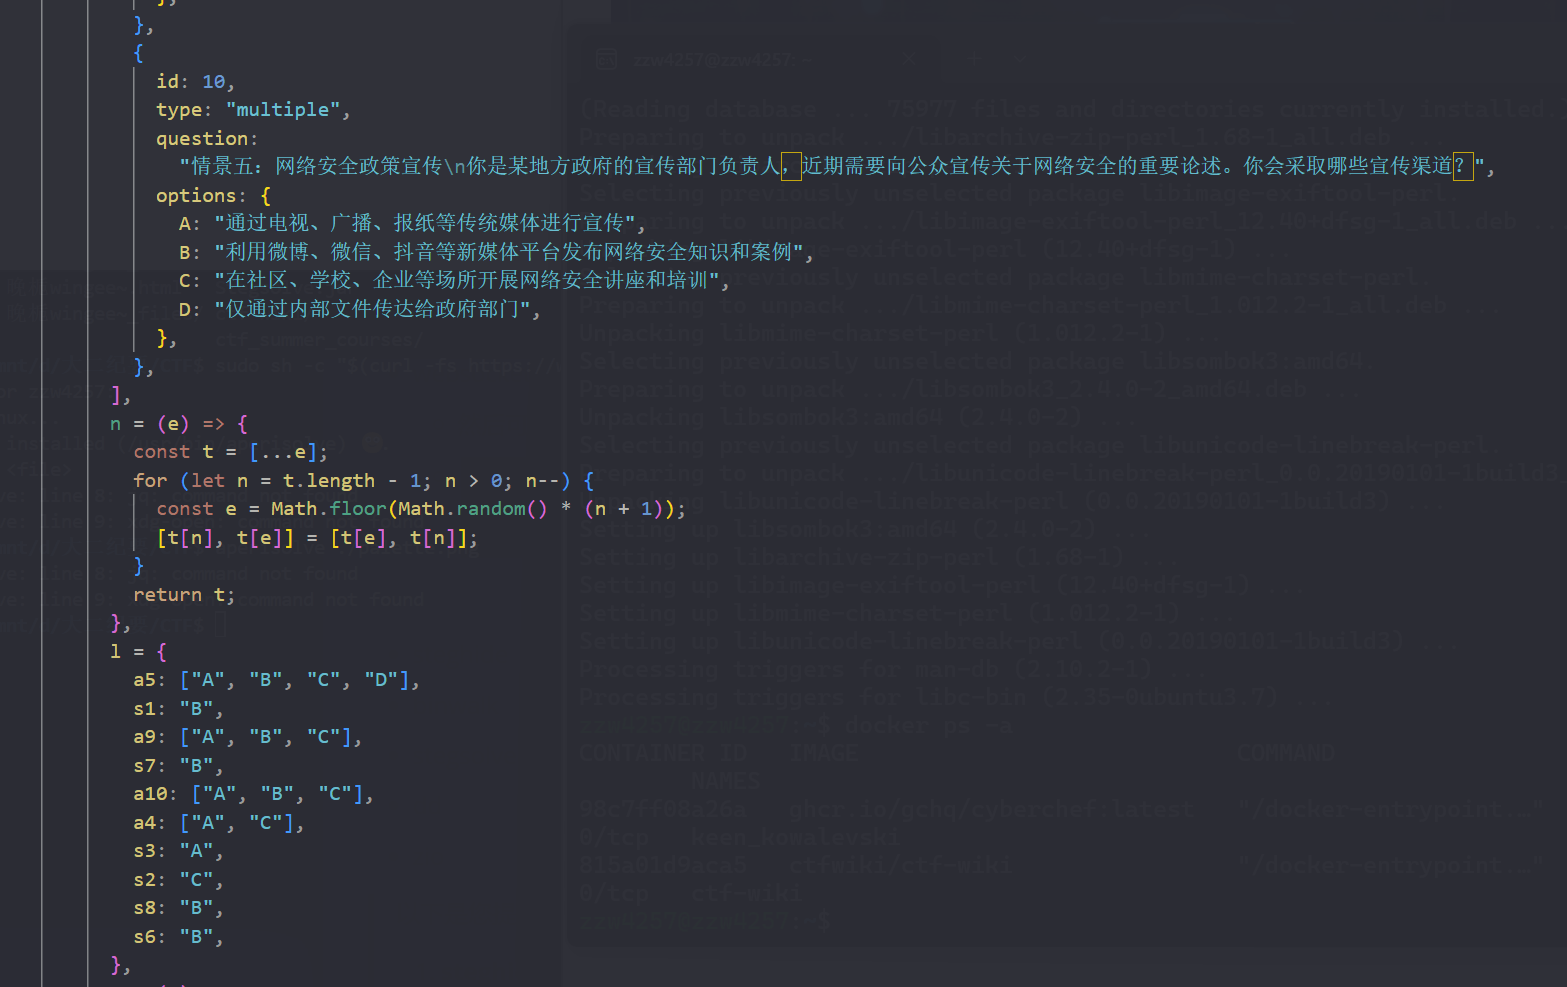Click the options: property key
Viewport: 1567px width, 987px height.
197,195
